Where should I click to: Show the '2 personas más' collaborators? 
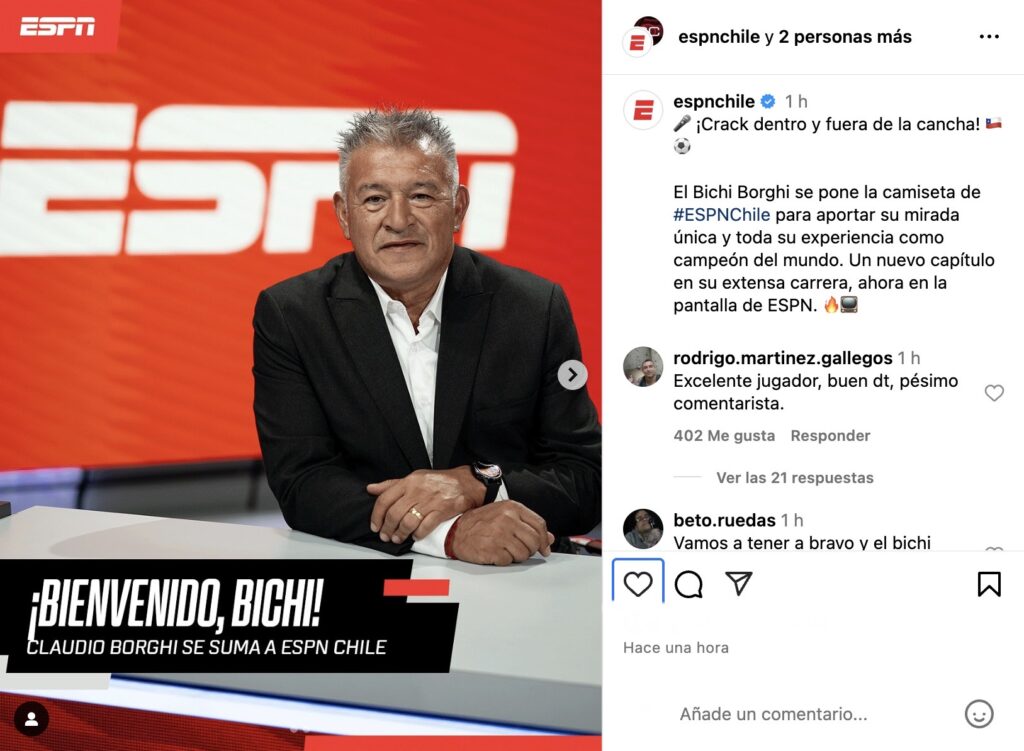click(845, 37)
